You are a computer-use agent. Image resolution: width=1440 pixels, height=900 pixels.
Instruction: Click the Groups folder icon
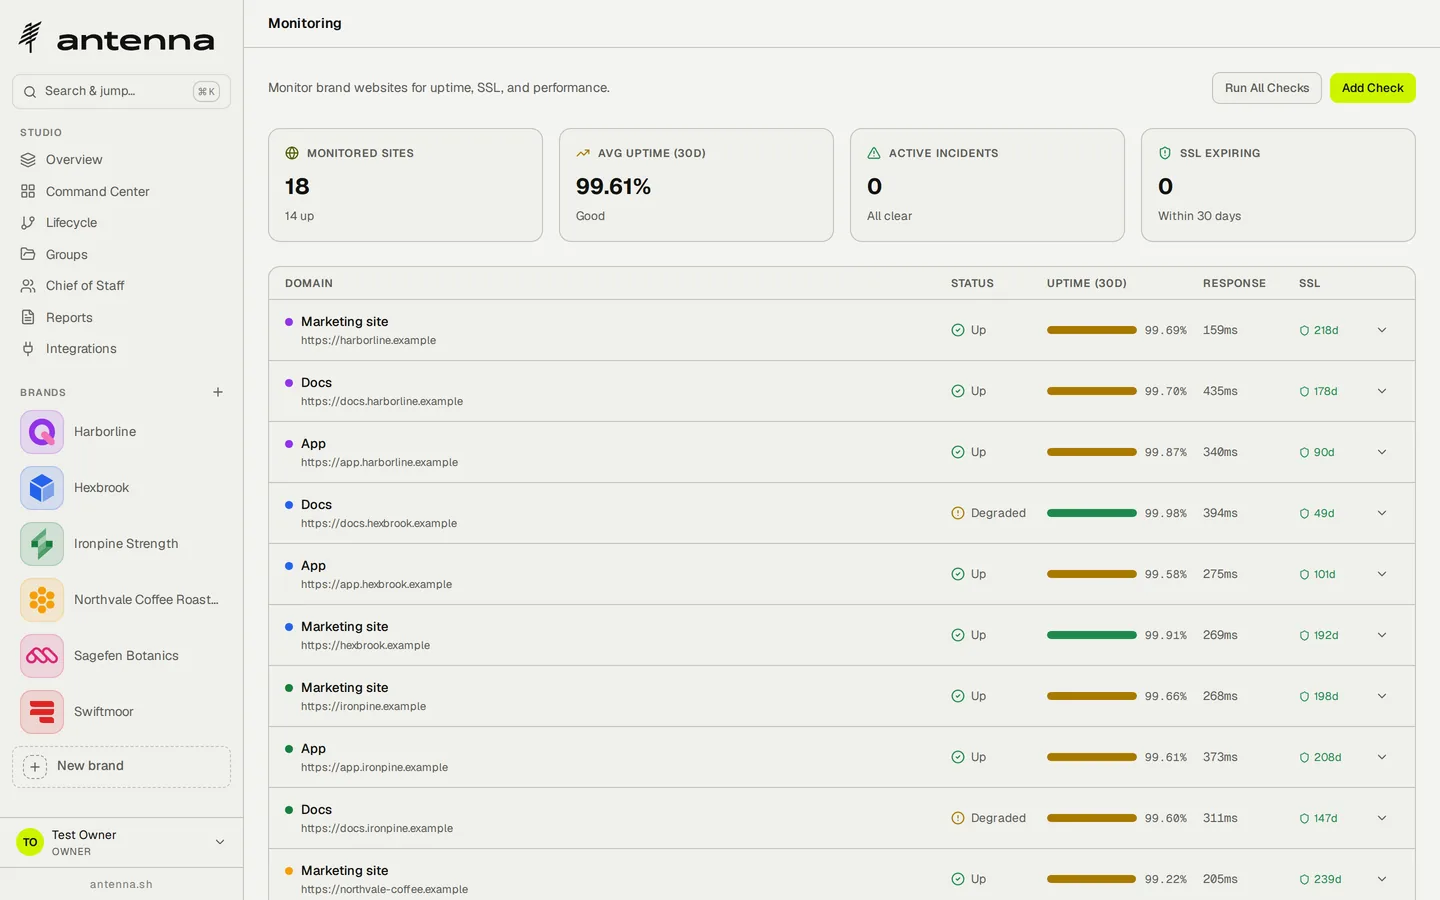point(28,254)
